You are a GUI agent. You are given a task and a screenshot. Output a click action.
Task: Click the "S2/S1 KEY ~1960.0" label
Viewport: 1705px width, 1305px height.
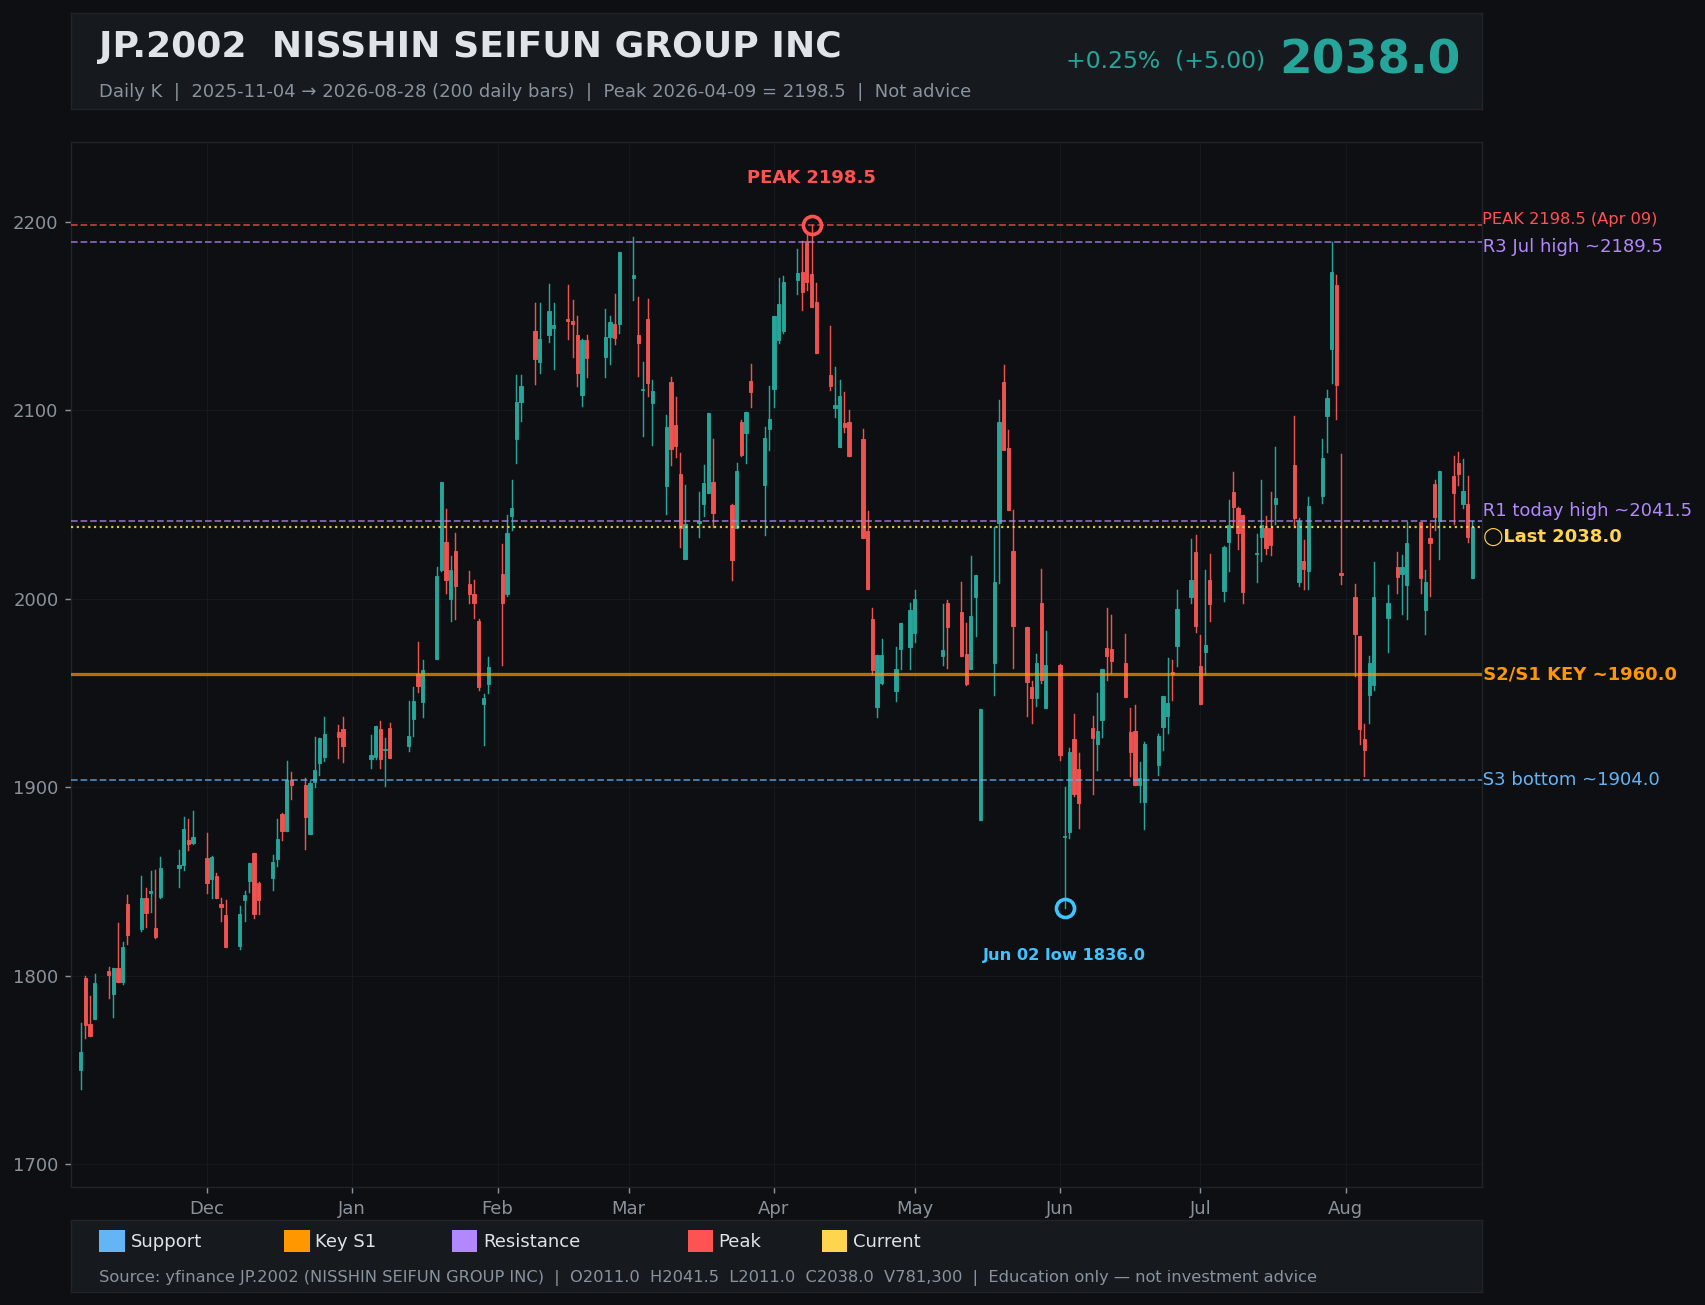tap(1579, 674)
